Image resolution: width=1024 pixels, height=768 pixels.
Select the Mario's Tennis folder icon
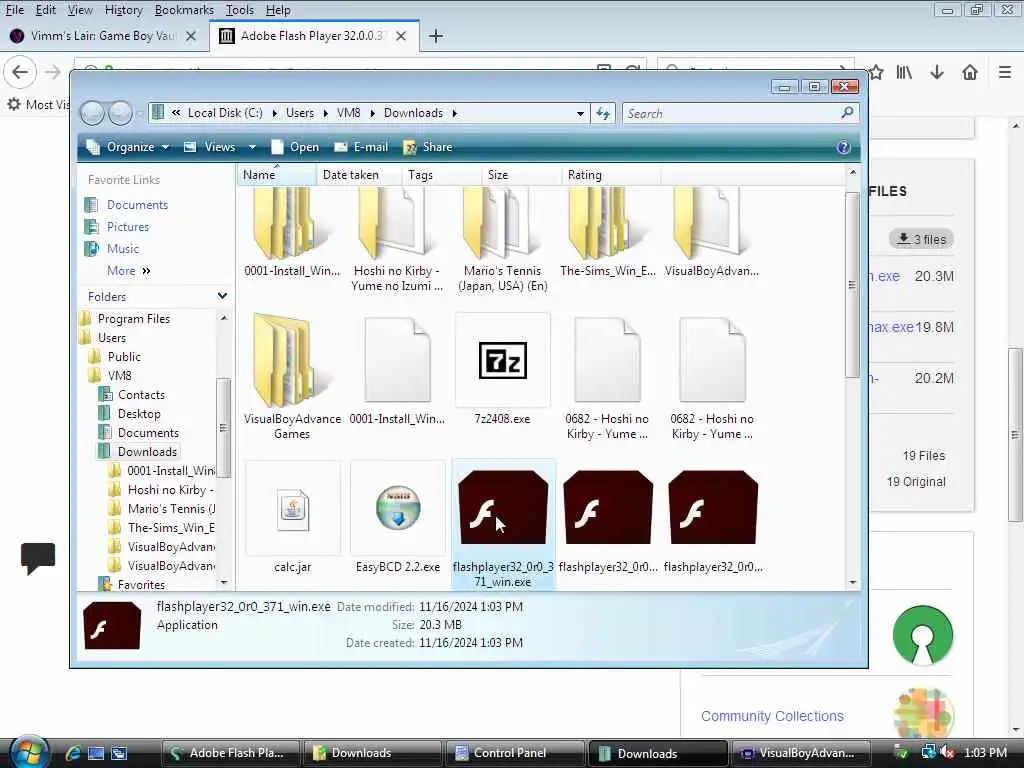pos(502,223)
